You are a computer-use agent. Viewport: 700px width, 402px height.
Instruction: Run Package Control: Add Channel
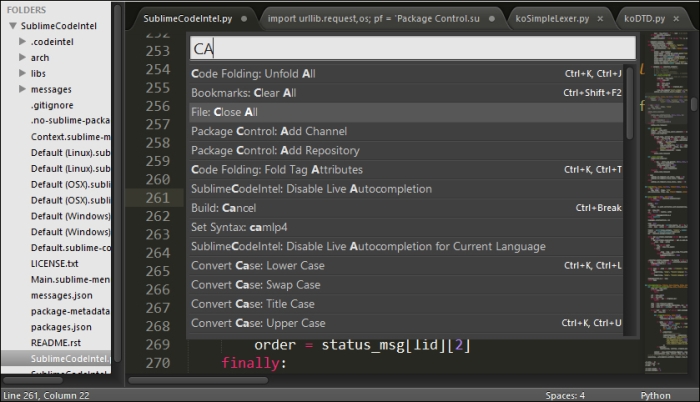click(x=406, y=131)
